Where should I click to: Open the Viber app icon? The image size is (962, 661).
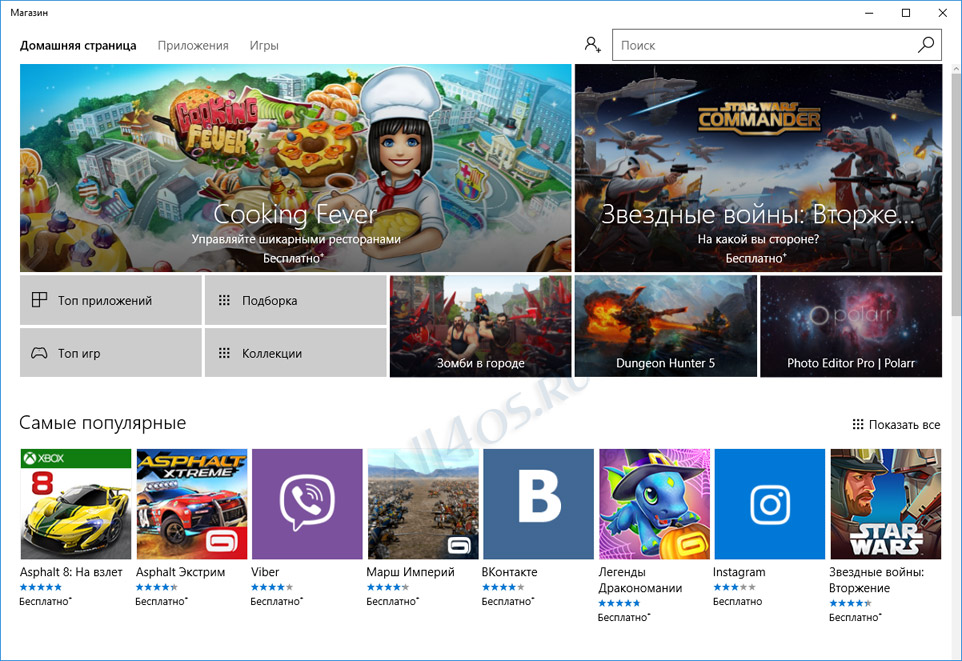pos(307,504)
